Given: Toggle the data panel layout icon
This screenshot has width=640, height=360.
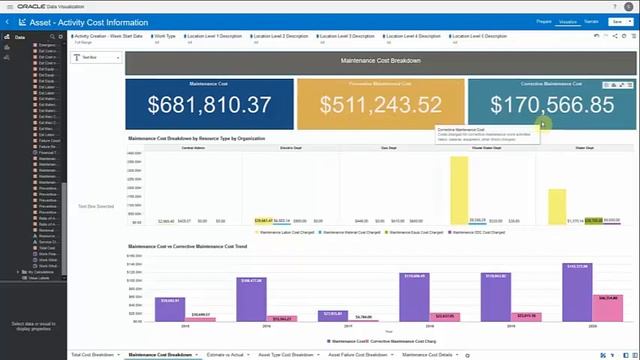Looking at the screenshot, I should pyautogui.click(x=626, y=356).
